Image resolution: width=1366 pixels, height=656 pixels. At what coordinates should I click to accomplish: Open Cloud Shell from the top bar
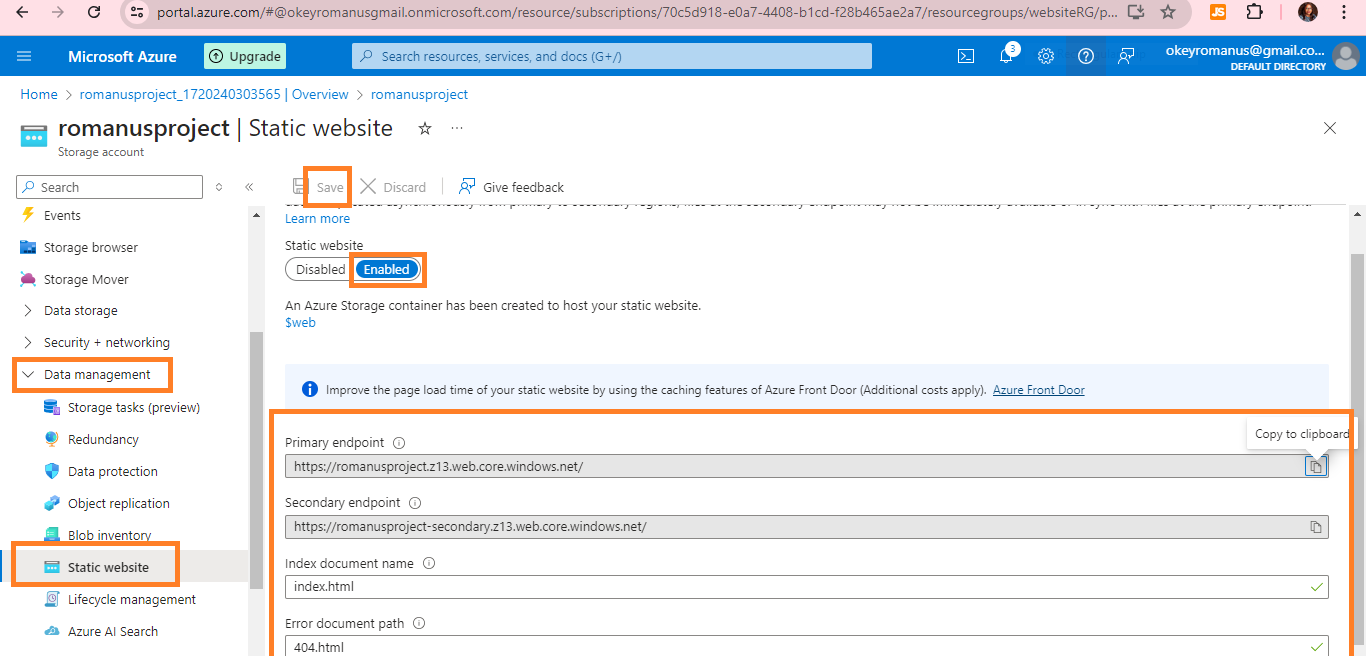[966, 56]
